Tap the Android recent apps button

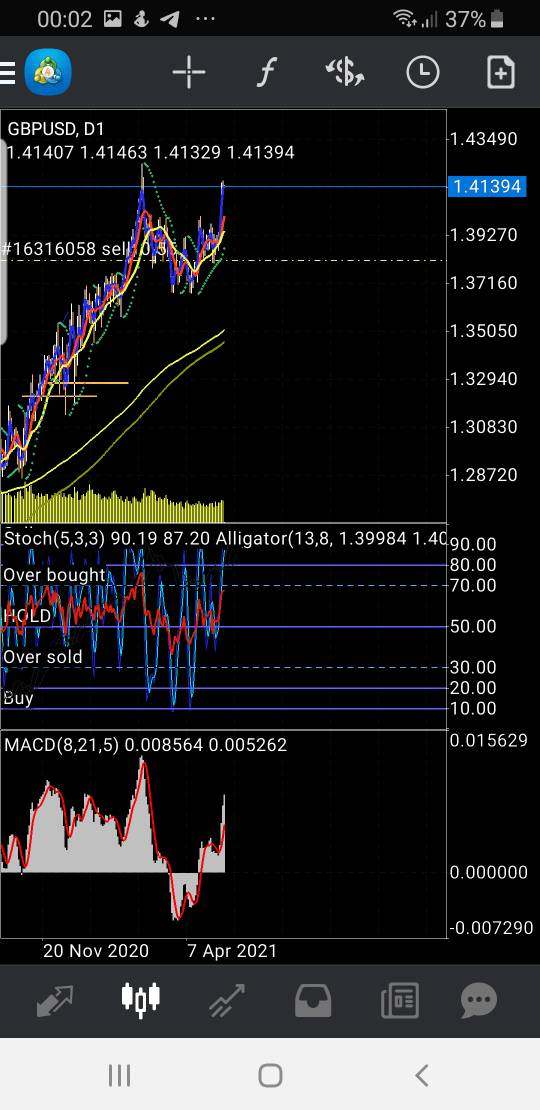(x=120, y=1075)
